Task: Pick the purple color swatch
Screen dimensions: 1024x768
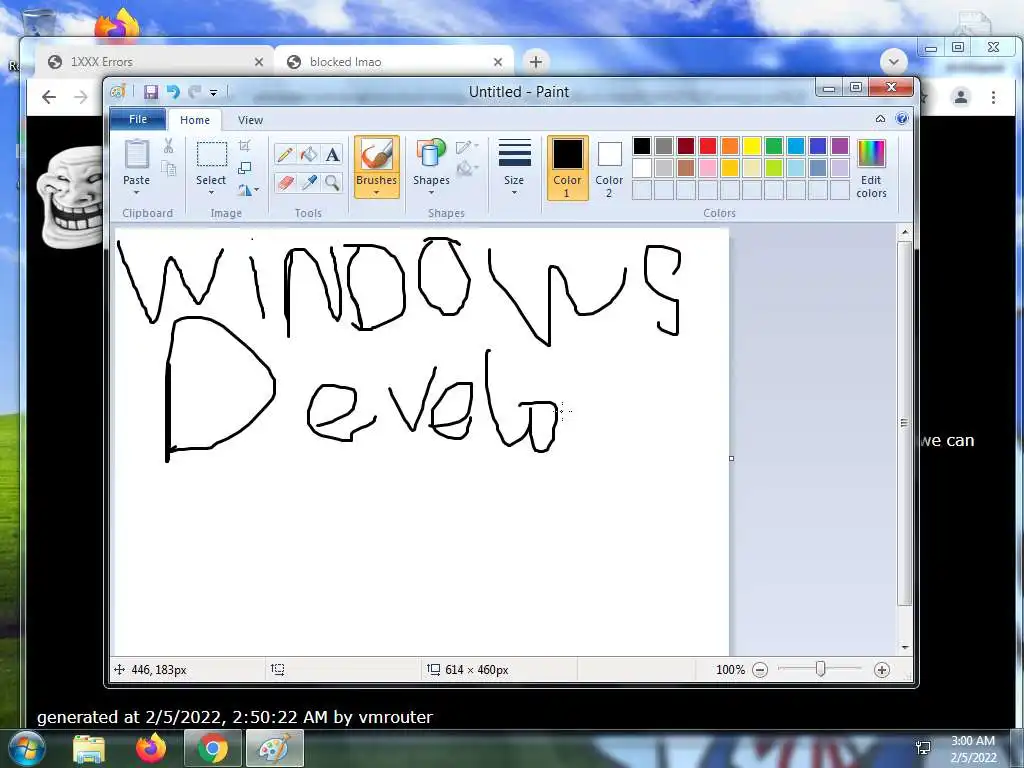Action: tap(840, 146)
